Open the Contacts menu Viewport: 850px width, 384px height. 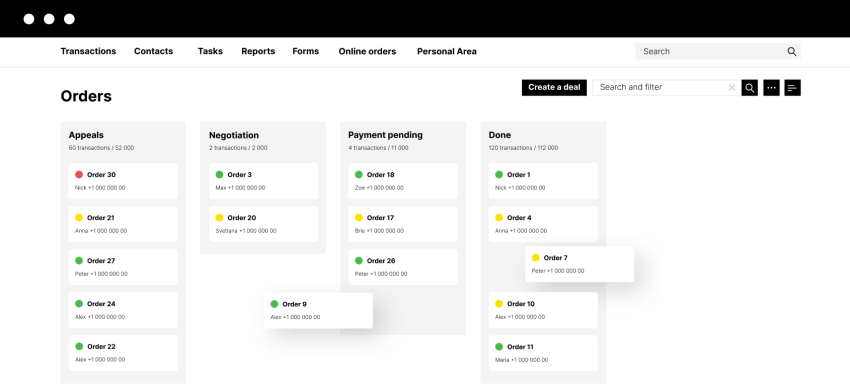point(153,52)
